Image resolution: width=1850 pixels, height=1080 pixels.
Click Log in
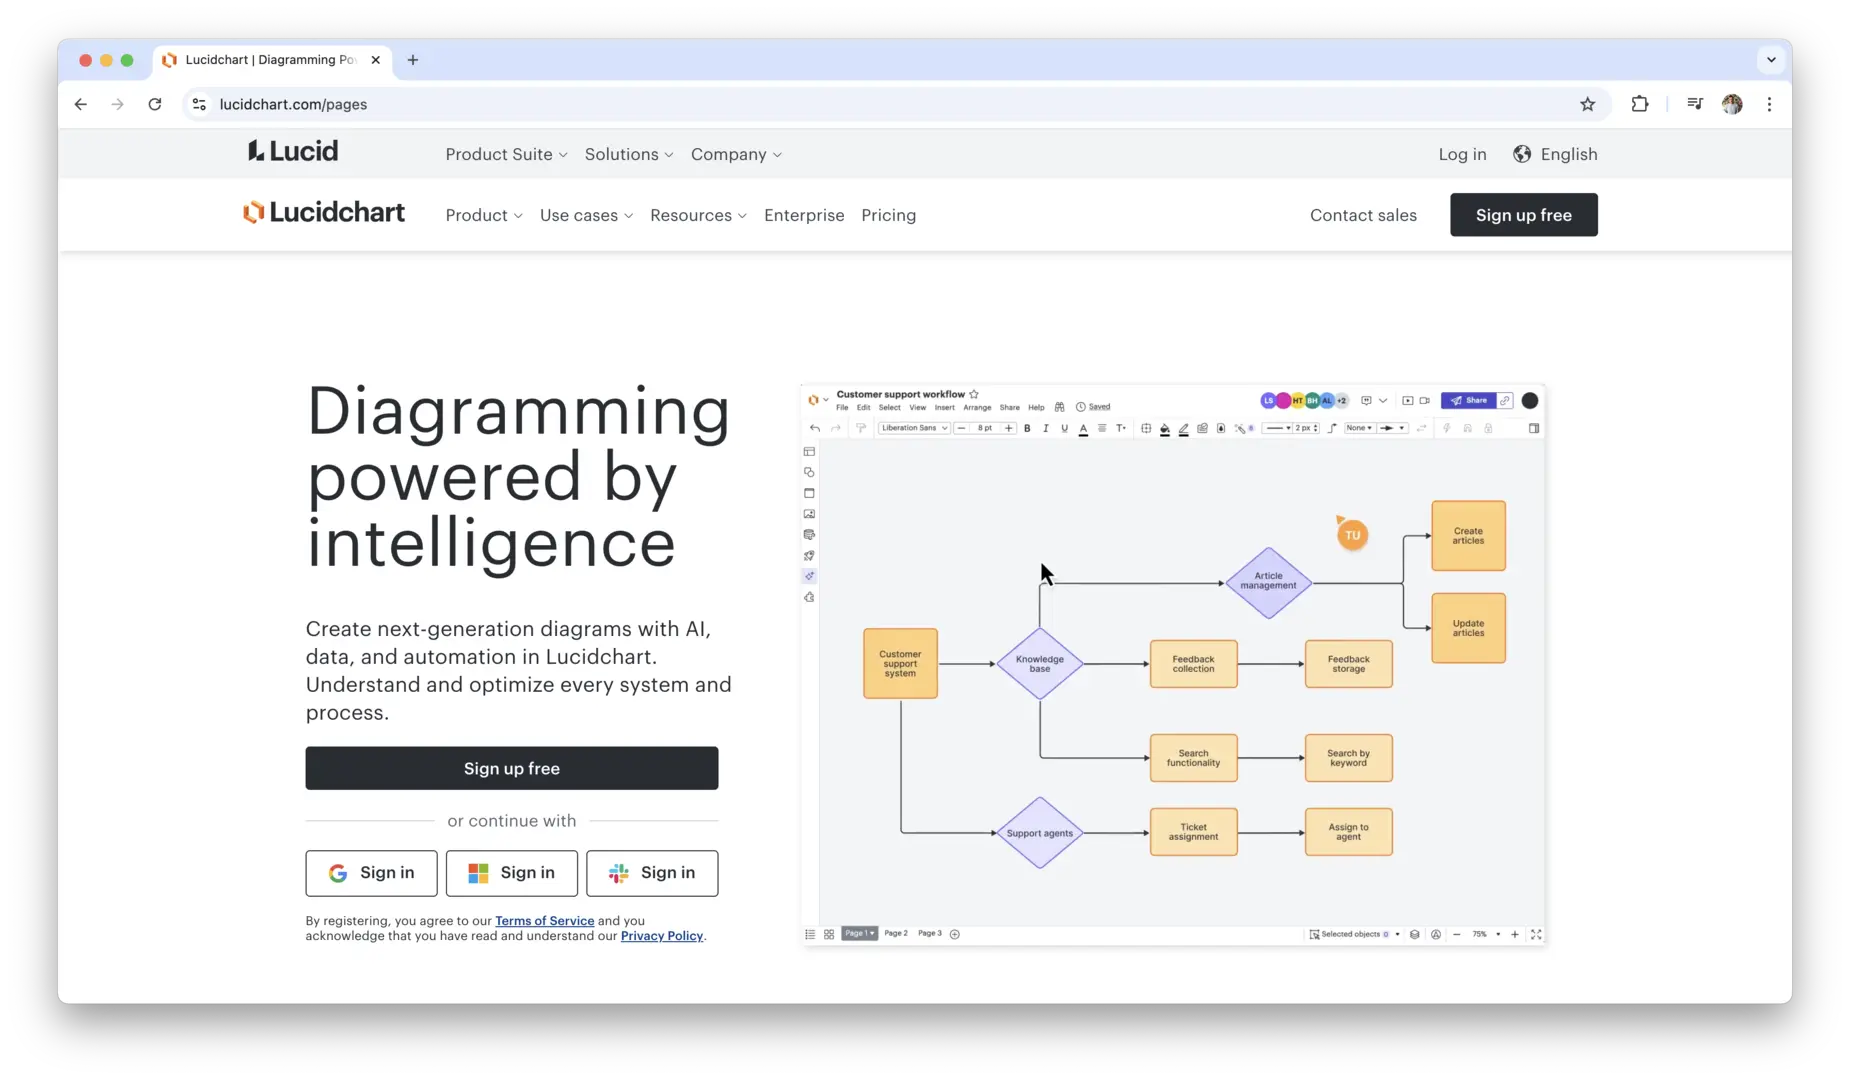[x=1462, y=154]
